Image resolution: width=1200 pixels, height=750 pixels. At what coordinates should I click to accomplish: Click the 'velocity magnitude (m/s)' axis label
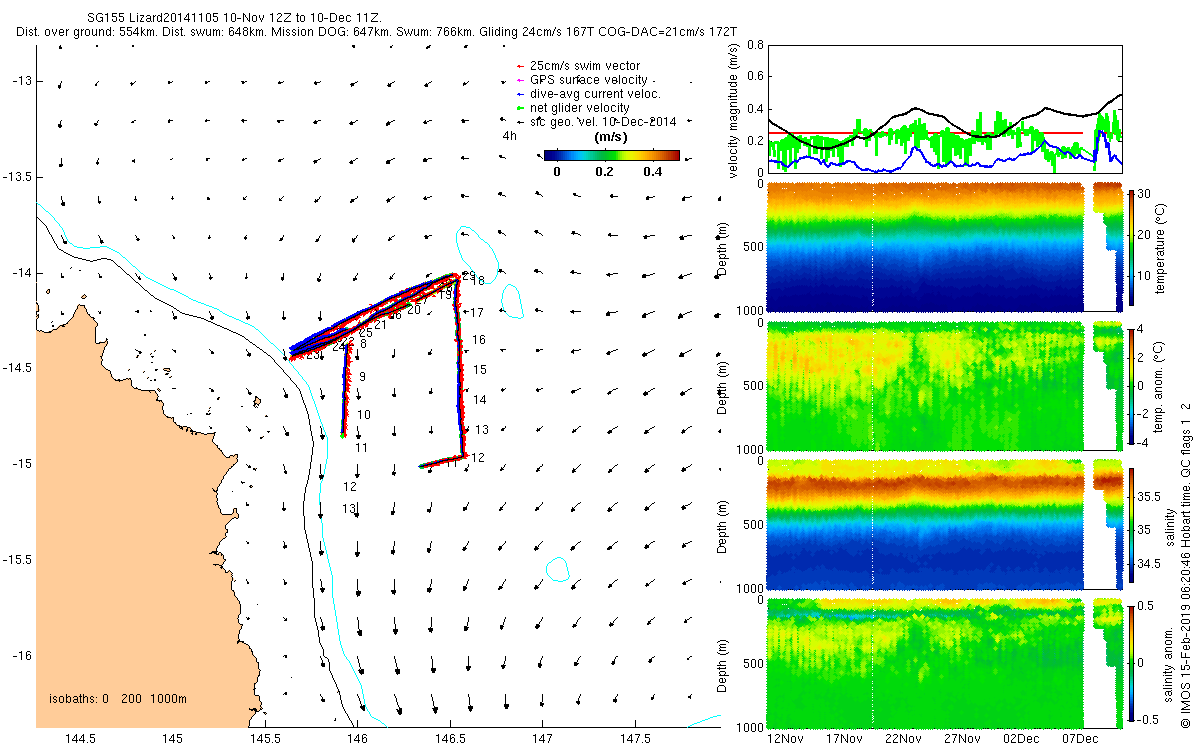click(733, 112)
